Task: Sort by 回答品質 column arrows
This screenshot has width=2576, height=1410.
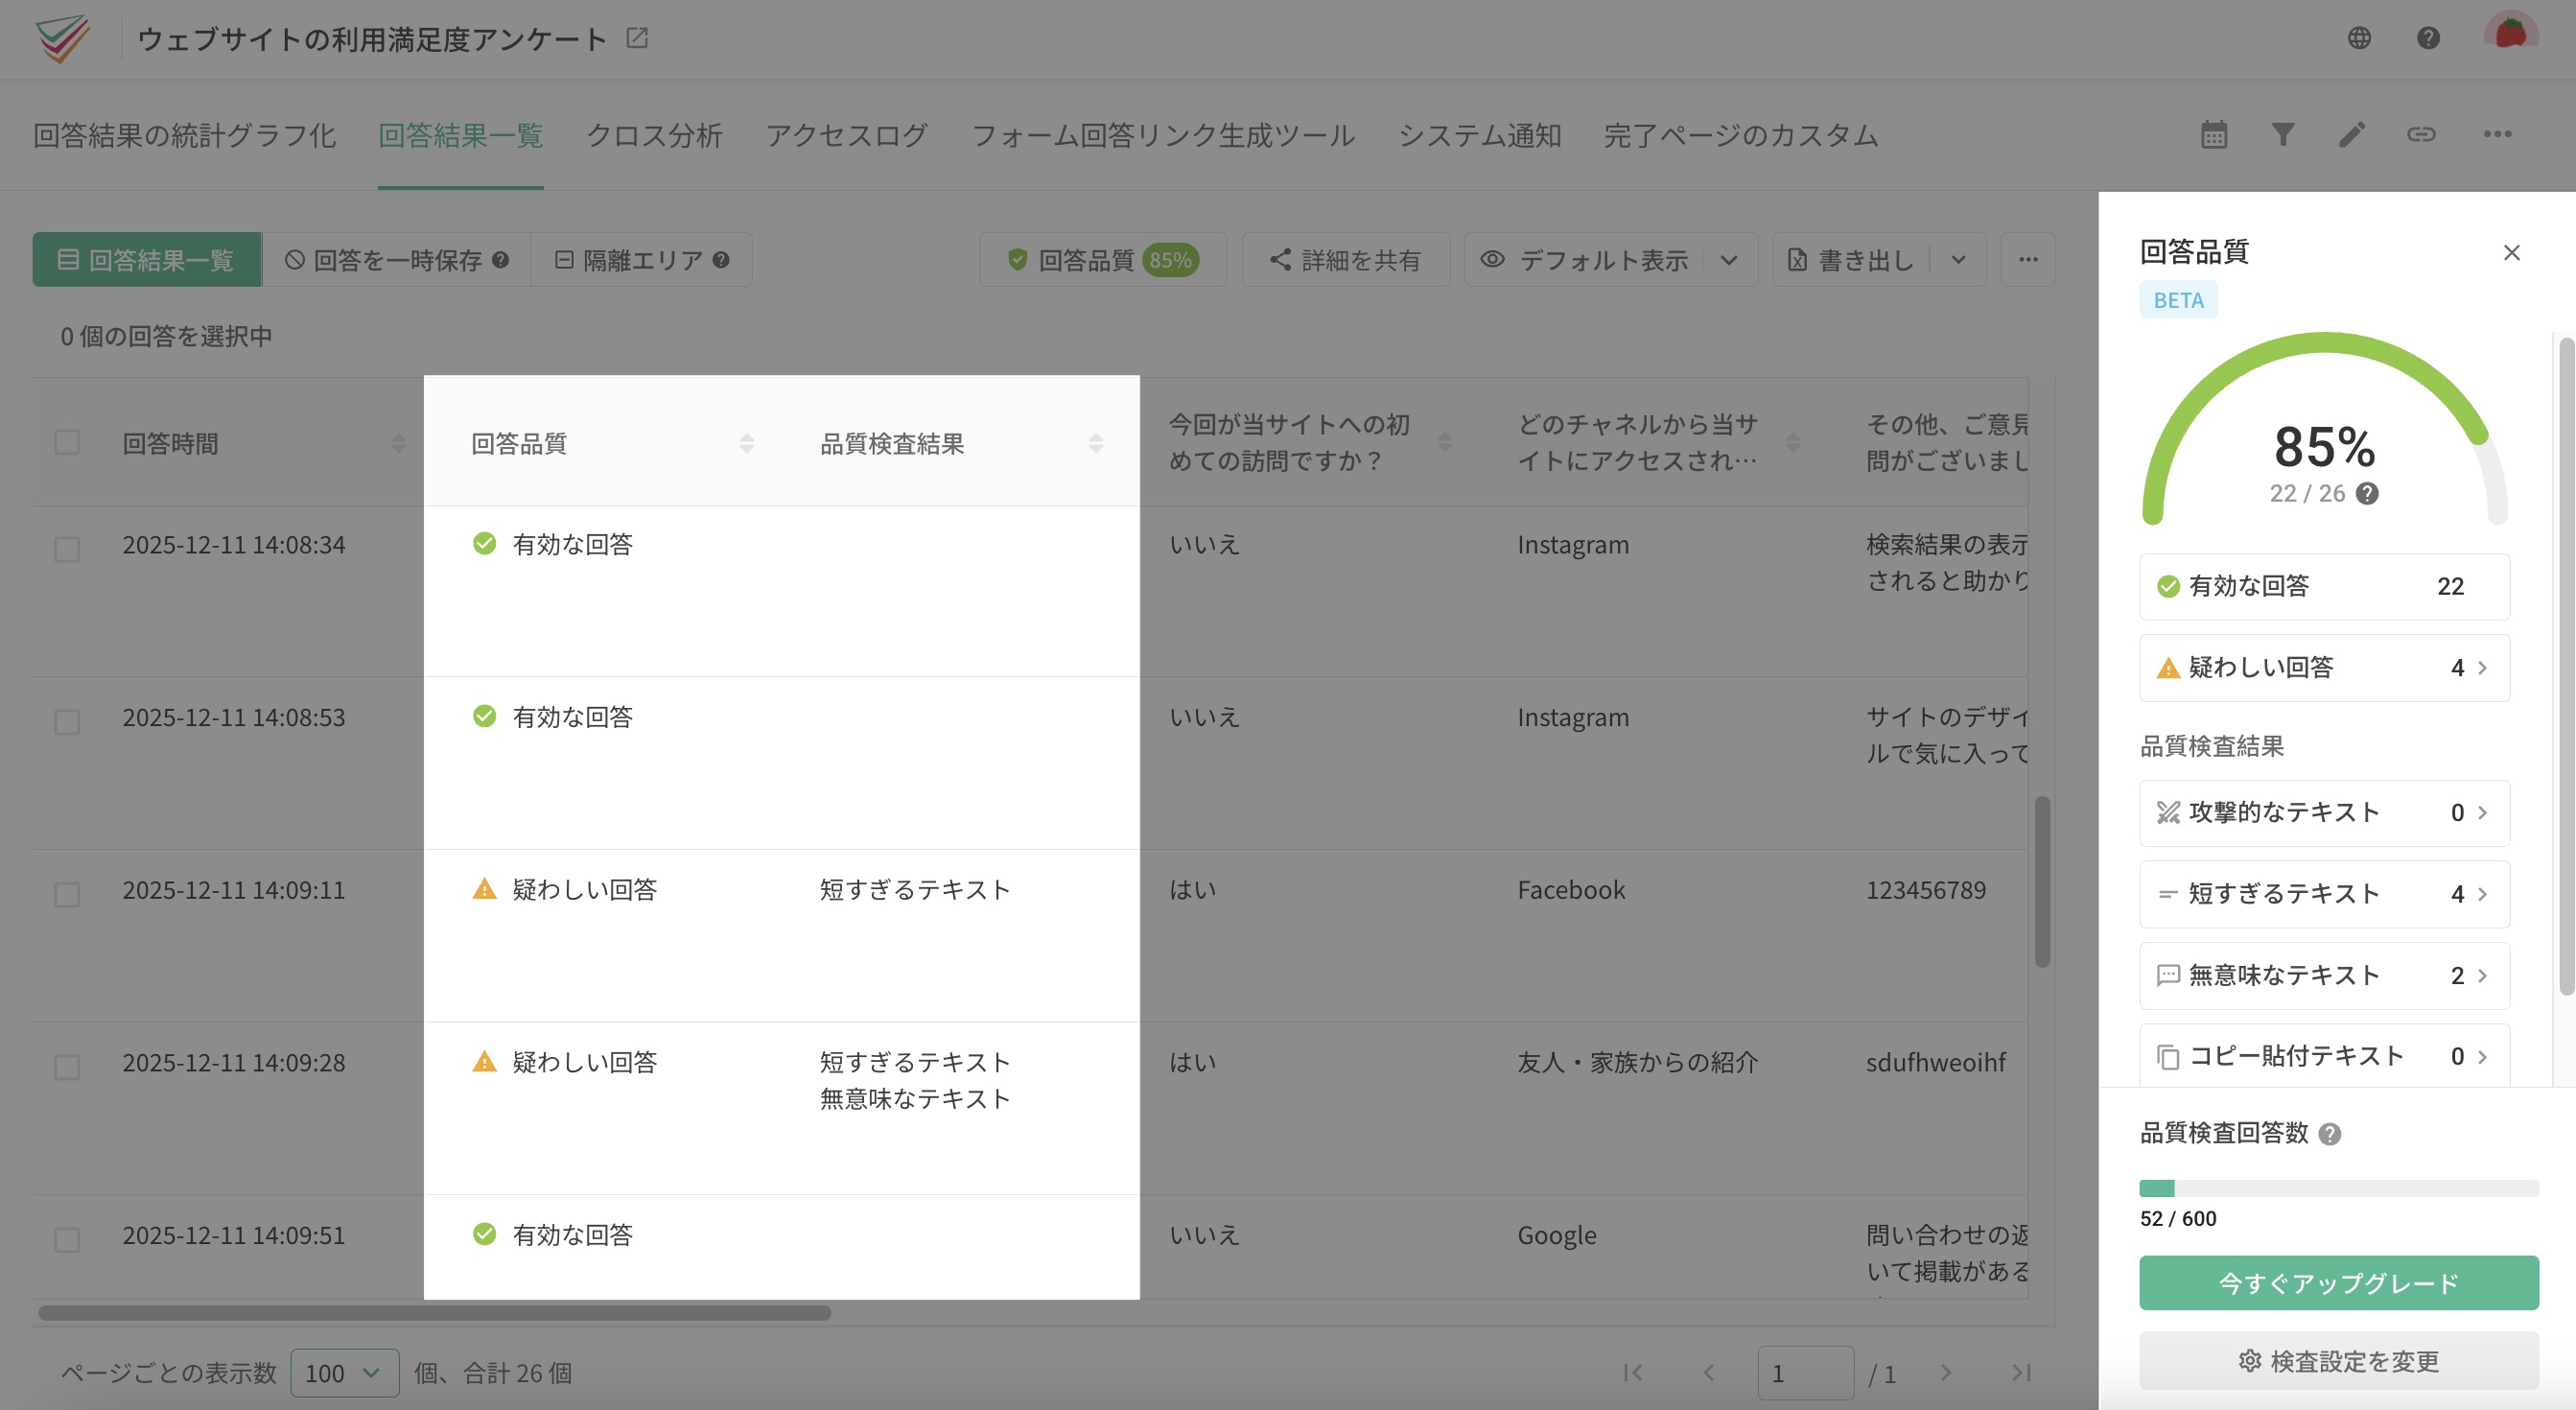Action: [746, 443]
